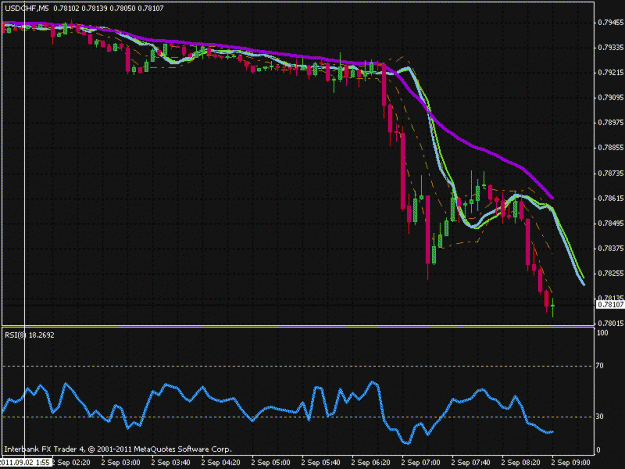Click the 0.79335 price scale label
The image size is (625, 469).
pyautogui.click(x=610, y=48)
